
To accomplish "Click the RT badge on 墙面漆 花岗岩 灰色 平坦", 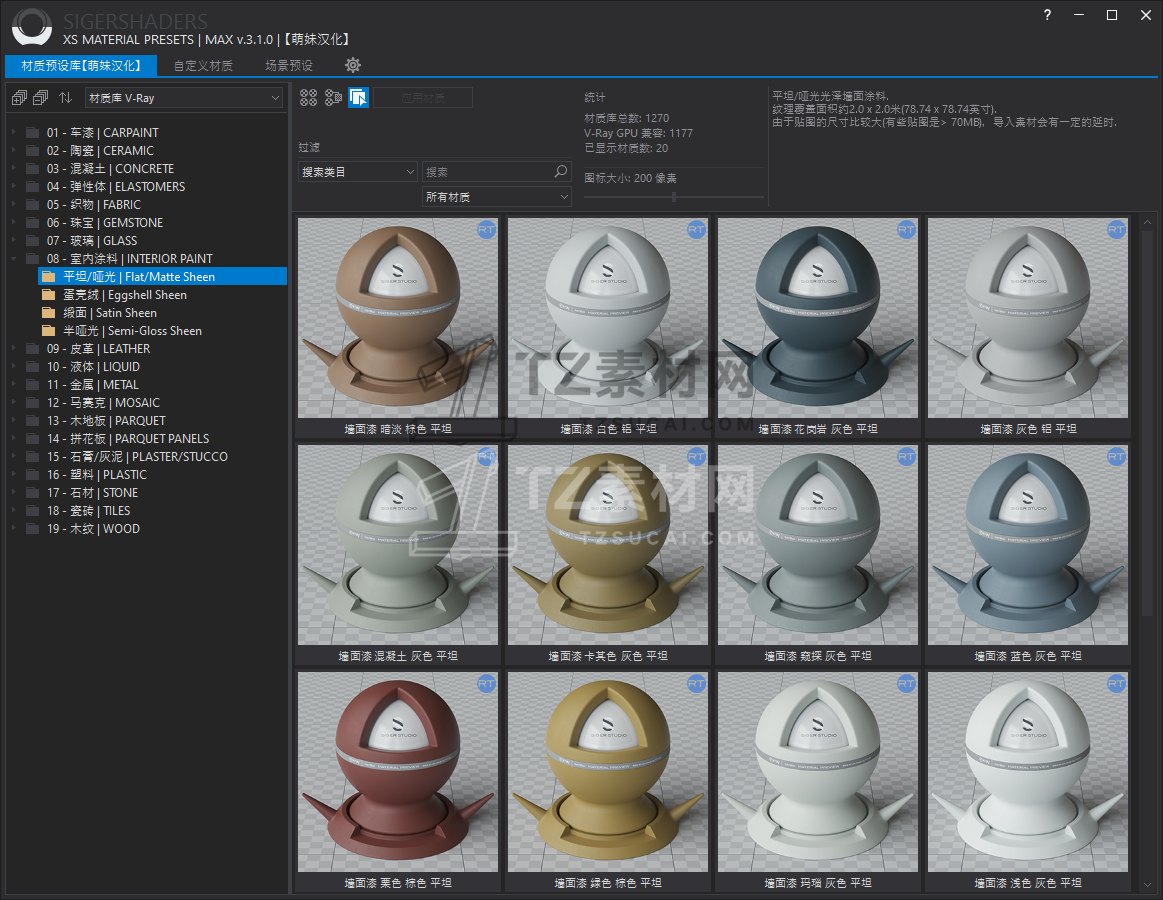I will [x=906, y=230].
